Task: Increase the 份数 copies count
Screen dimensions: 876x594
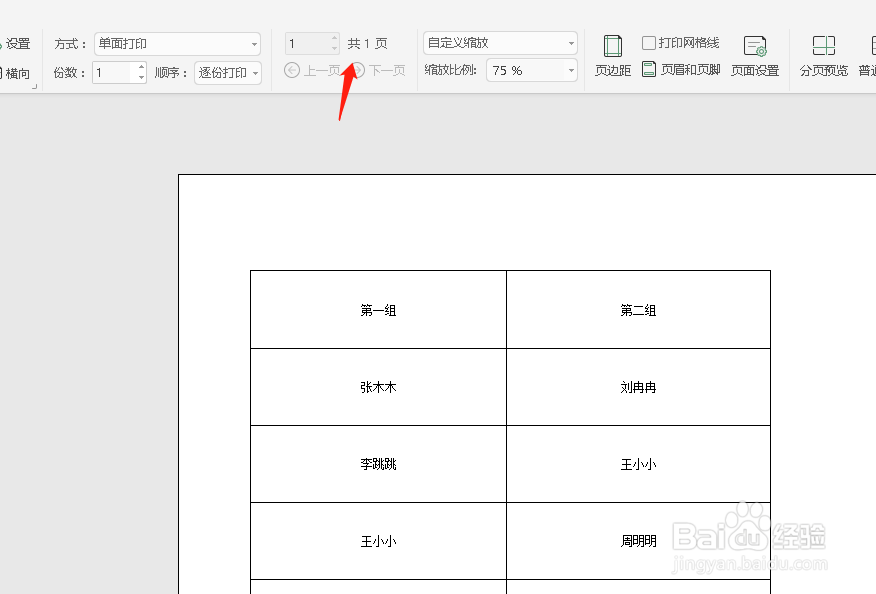Action: (x=141, y=67)
